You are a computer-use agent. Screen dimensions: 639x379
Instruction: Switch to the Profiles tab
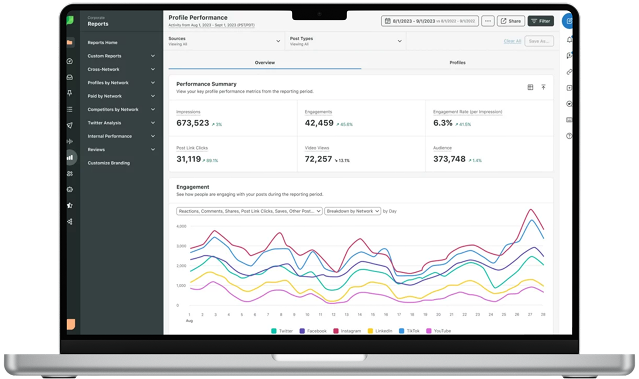coord(457,63)
